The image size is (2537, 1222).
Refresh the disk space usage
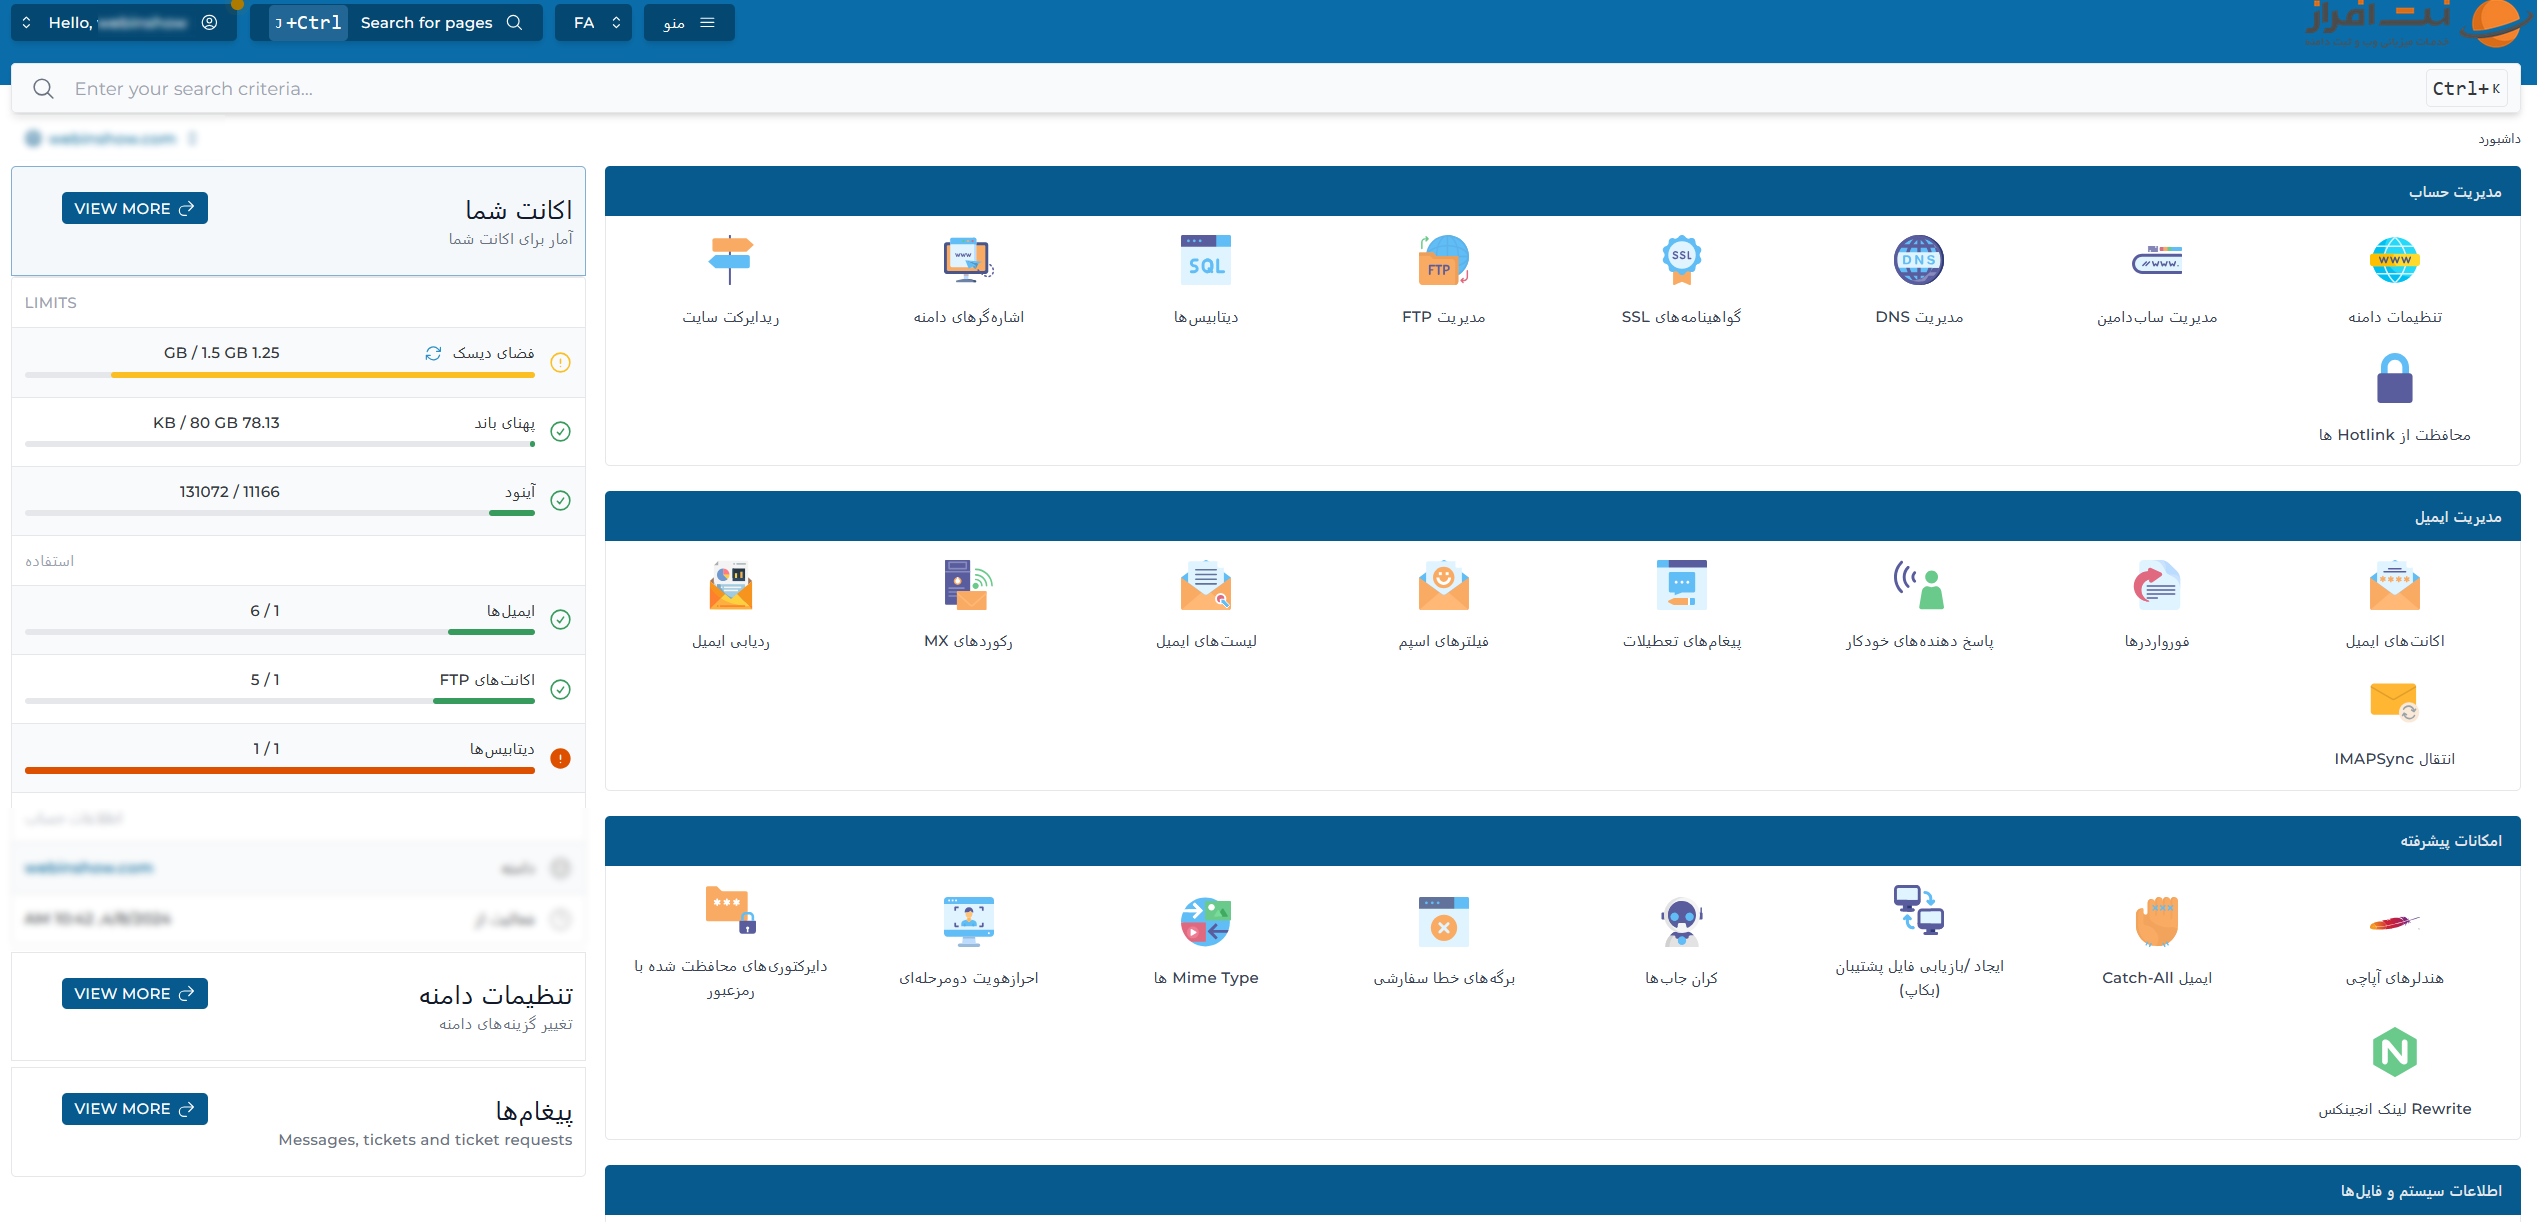click(x=433, y=353)
